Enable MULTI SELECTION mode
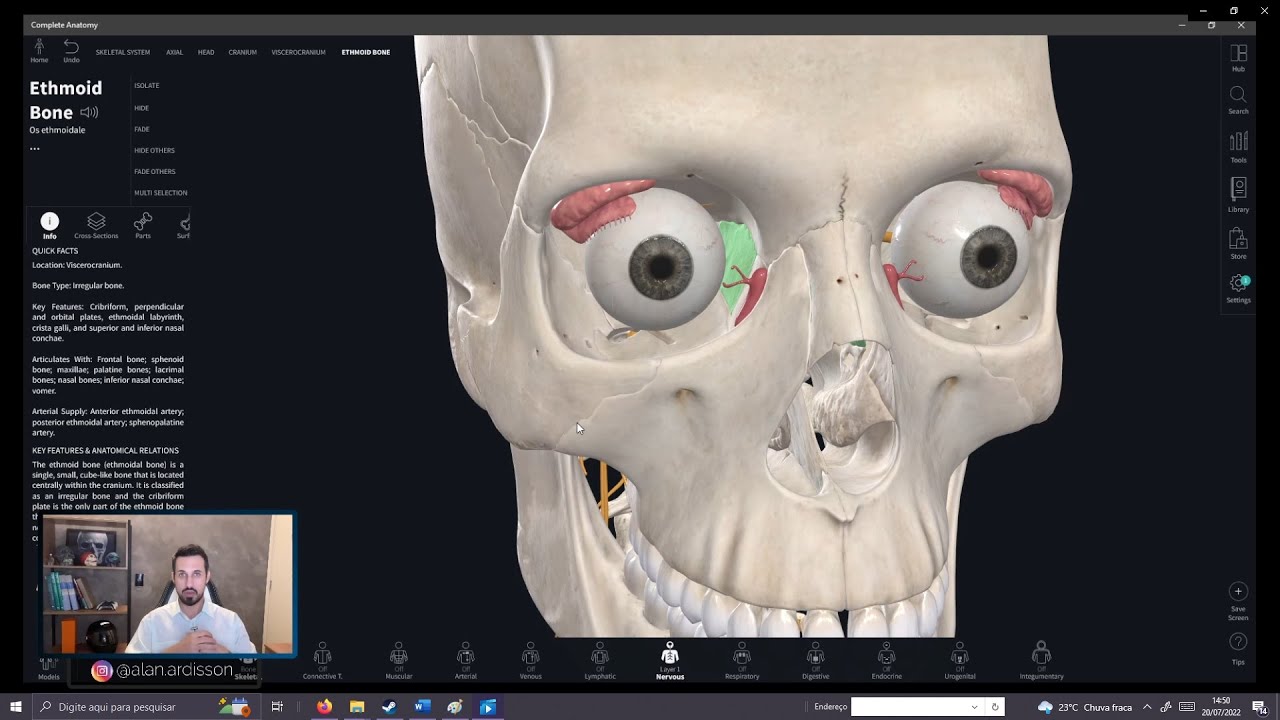Screen dimensions: 1280x720 tap(161, 193)
